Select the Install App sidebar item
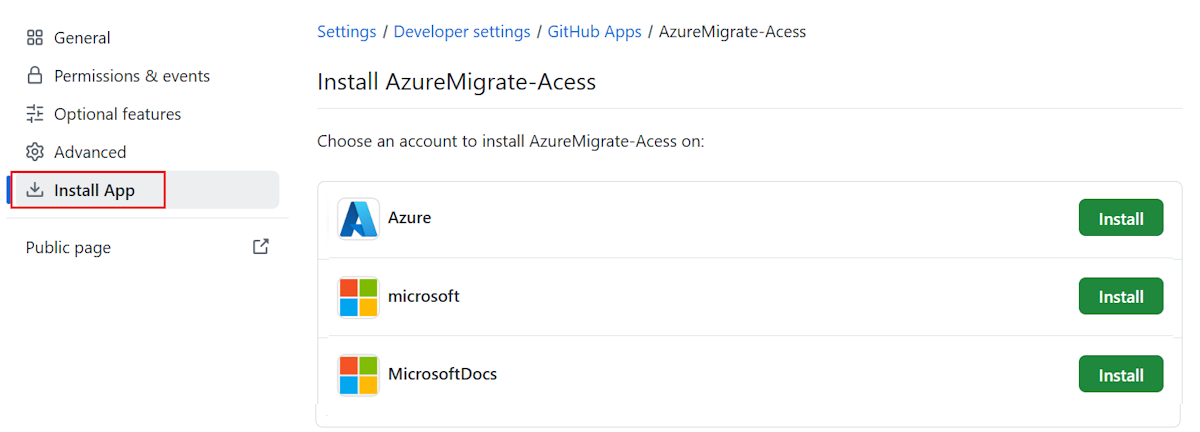The image size is (1200, 432). 94,190
